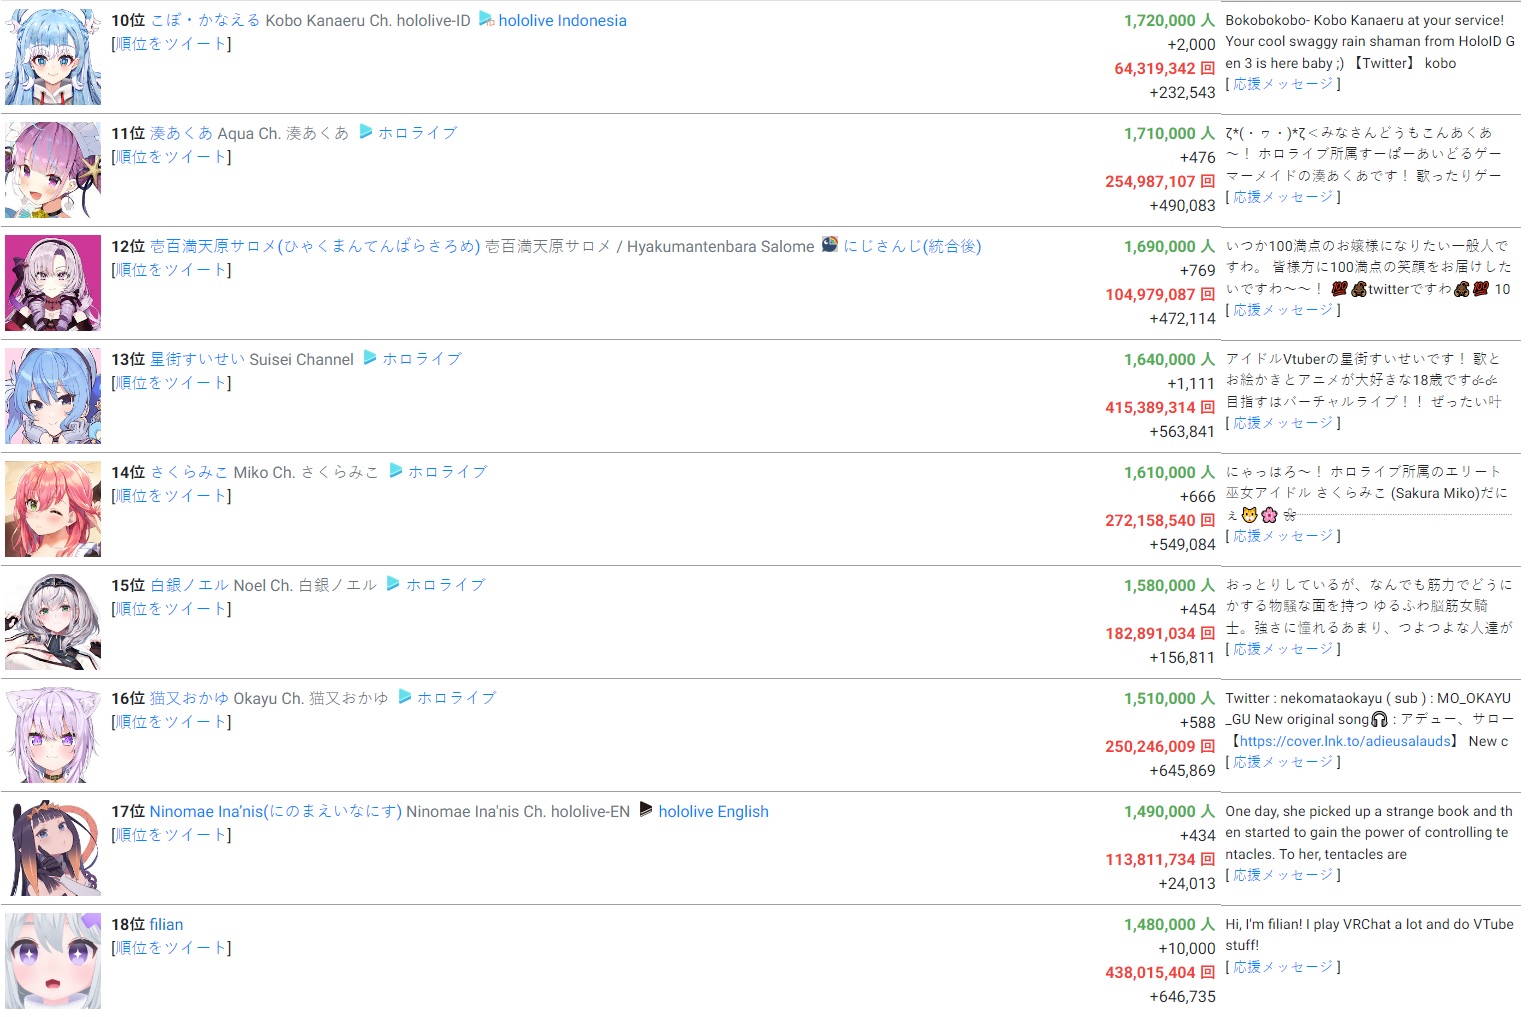1531x1017 pixels.
Task: Open 応援メッセージ for Salome
Action: pos(1283,310)
